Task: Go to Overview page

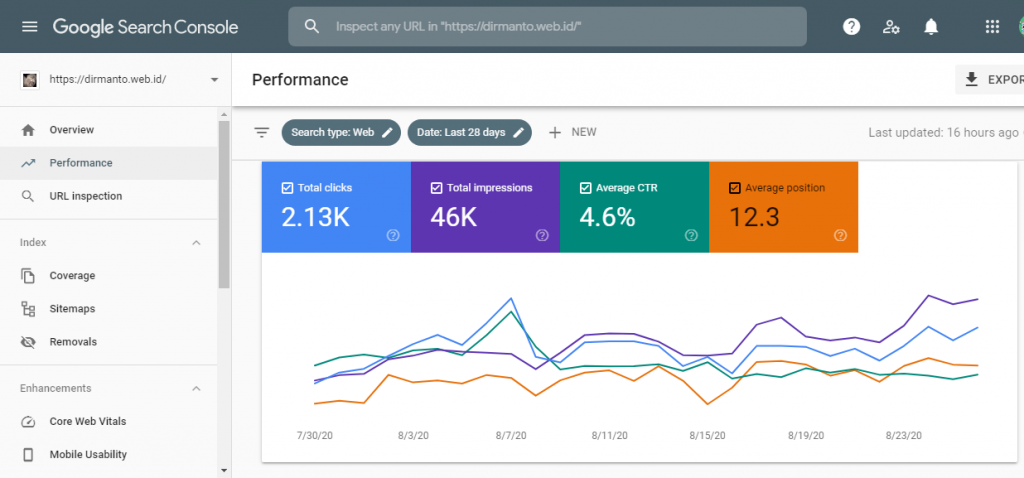Action: 108,130
